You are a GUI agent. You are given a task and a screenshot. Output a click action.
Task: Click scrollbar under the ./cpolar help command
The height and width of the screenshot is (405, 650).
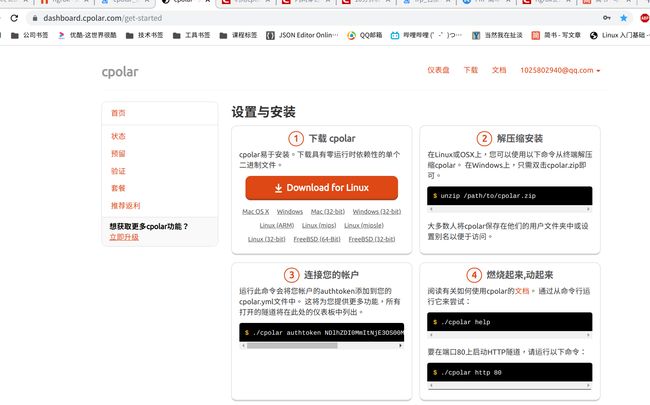click(509, 335)
